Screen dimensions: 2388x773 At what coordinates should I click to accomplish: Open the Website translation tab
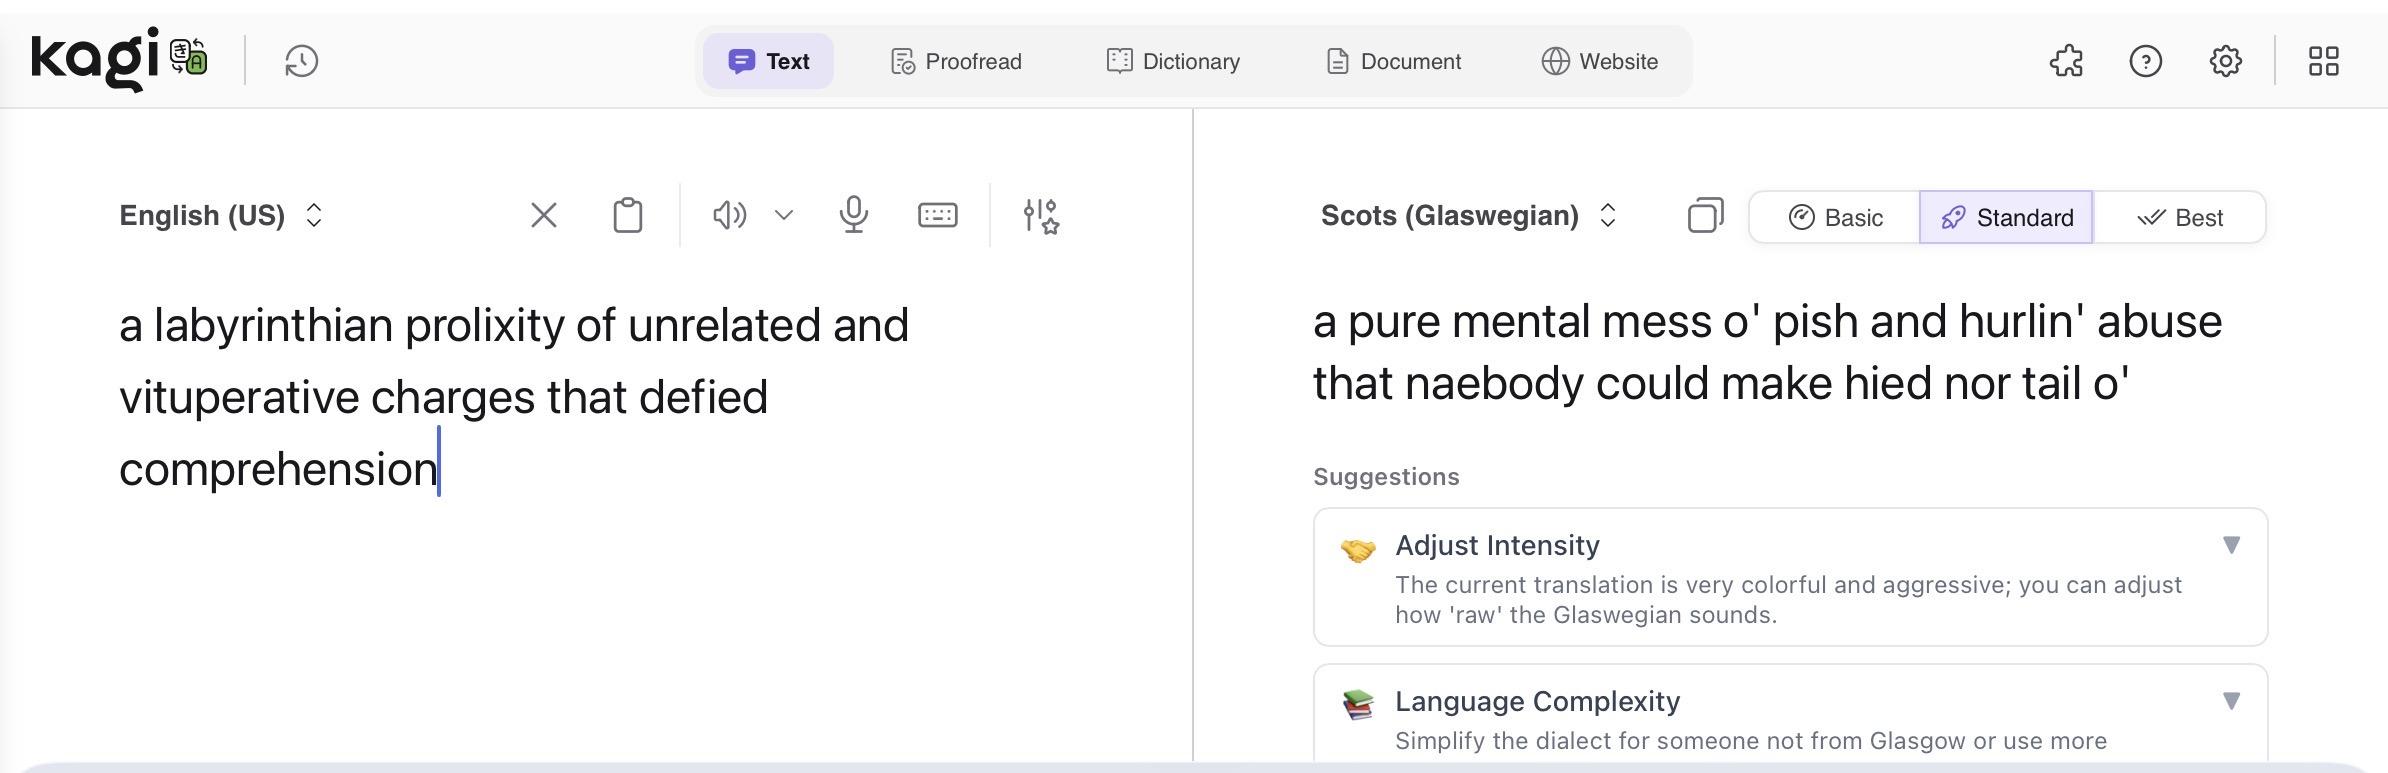coord(1599,61)
